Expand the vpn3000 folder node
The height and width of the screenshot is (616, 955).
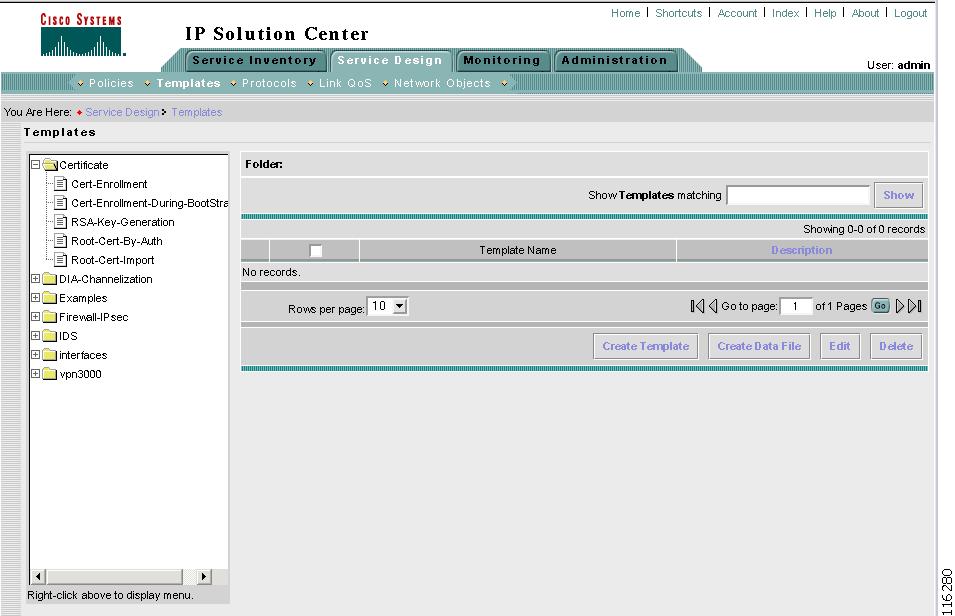click(35, 373)
